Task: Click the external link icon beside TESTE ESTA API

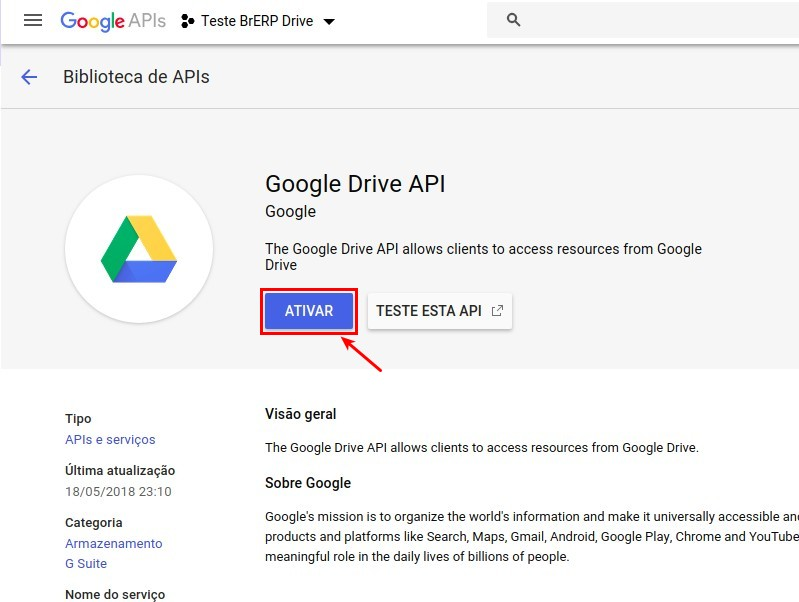Action: point(498,311)
